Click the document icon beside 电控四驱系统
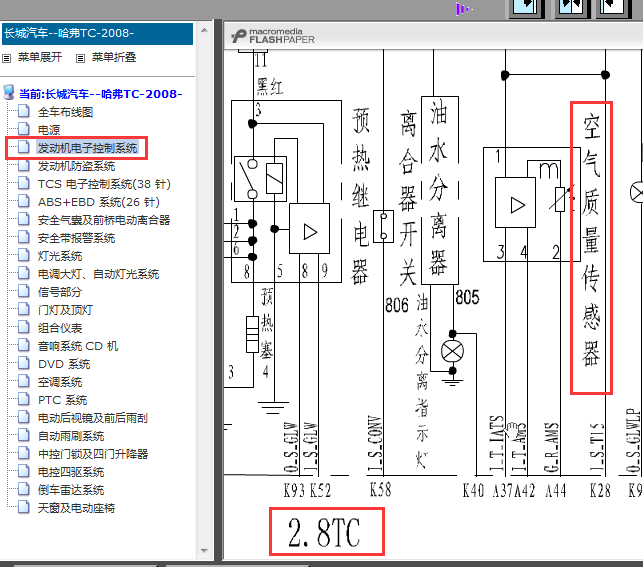Image resolution: width=643 pixels, height=567 pixels. (24, 472)
